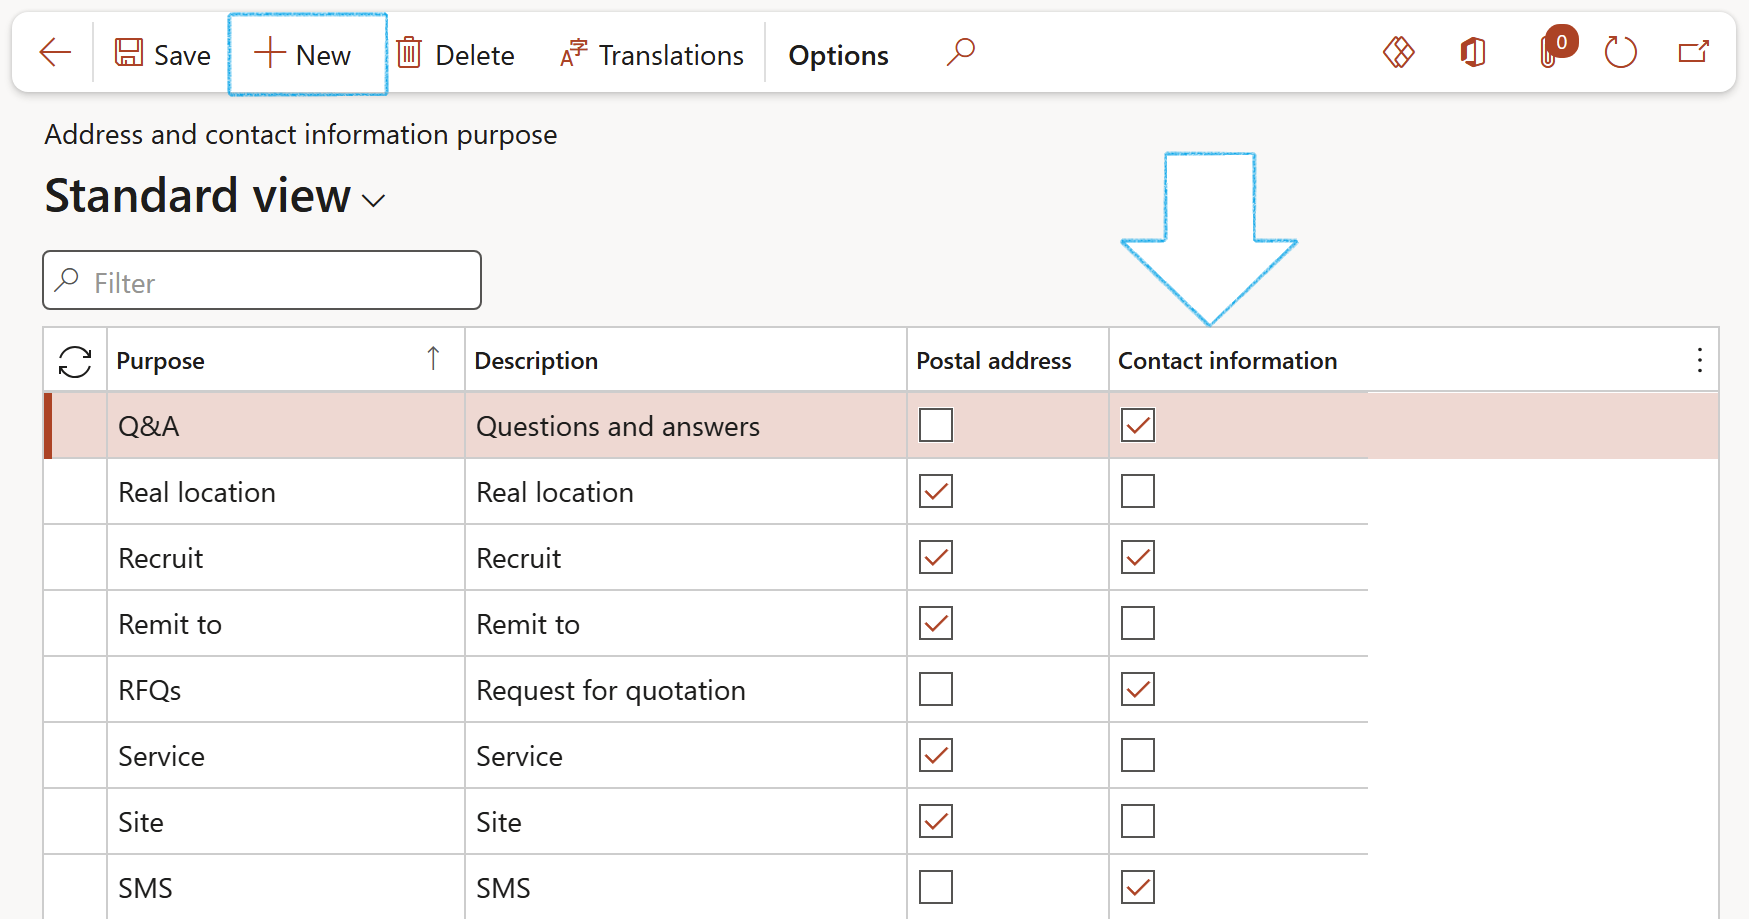Uncheck Postal address for Remit to
1749x919 pixels.
pos(936,623)
